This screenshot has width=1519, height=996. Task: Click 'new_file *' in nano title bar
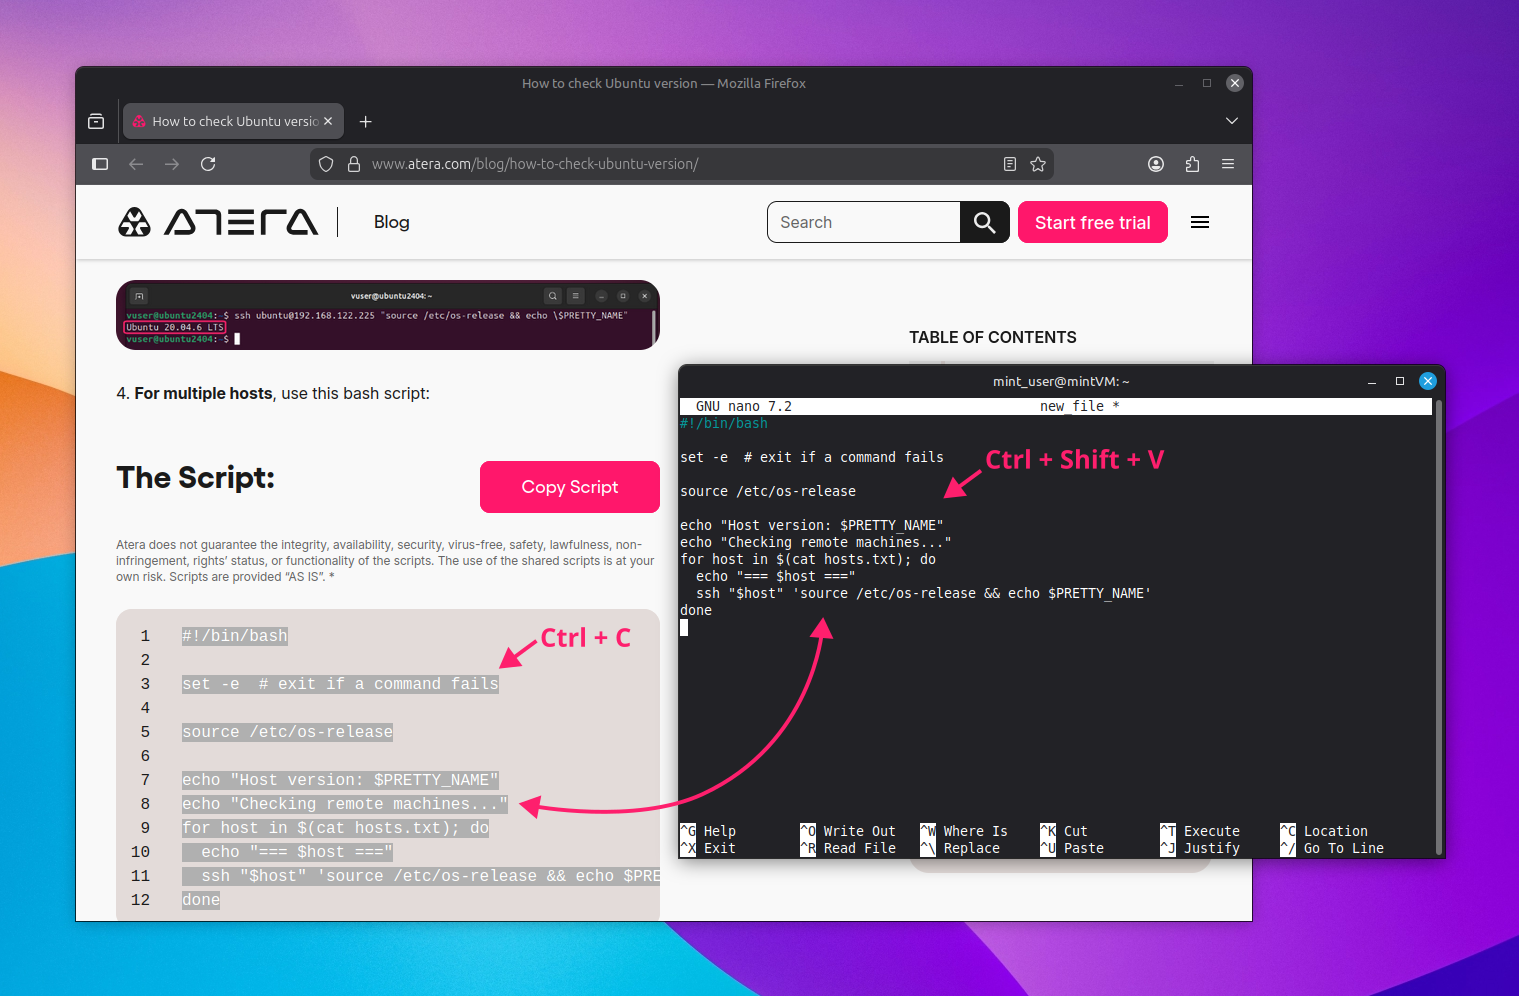click(x=1080, y=406)
